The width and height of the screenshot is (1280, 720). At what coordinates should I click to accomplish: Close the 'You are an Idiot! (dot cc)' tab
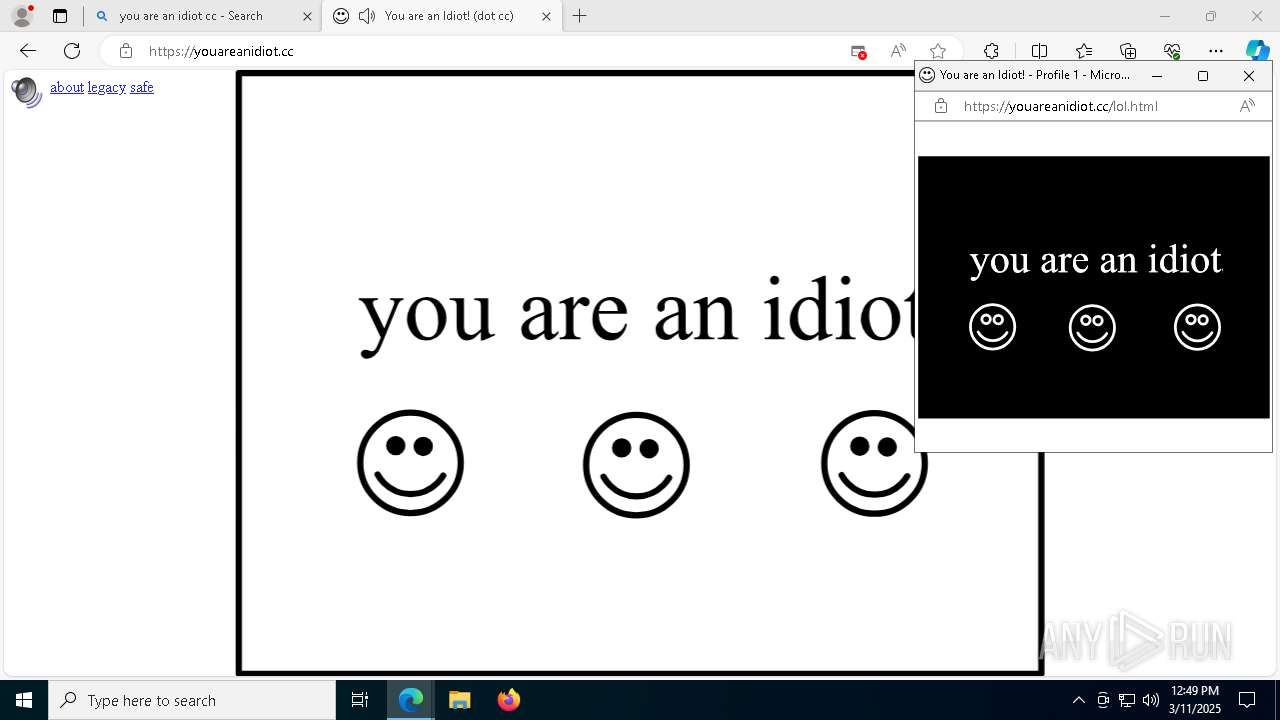tap(546, 16)
